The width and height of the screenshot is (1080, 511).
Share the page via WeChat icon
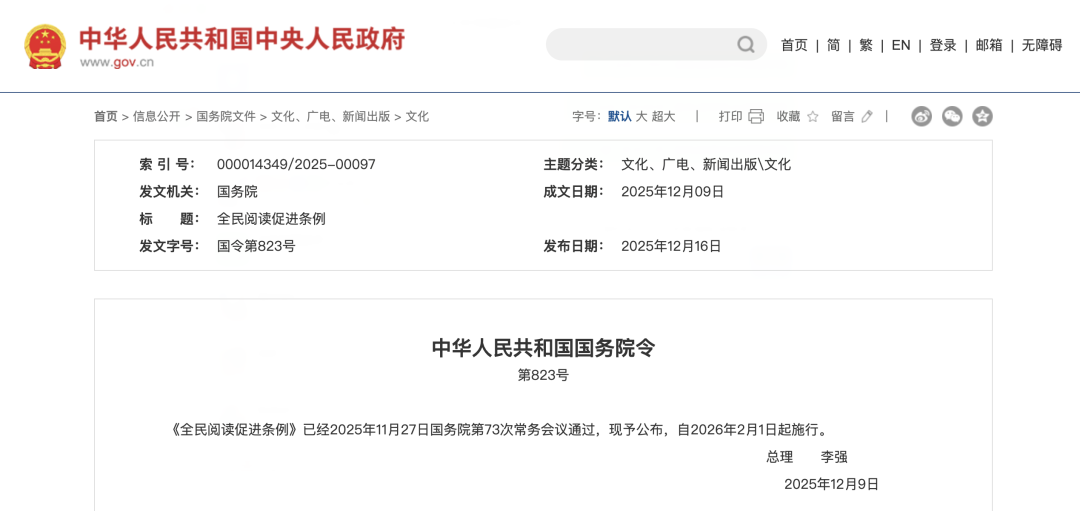click(x=952, y=116)
